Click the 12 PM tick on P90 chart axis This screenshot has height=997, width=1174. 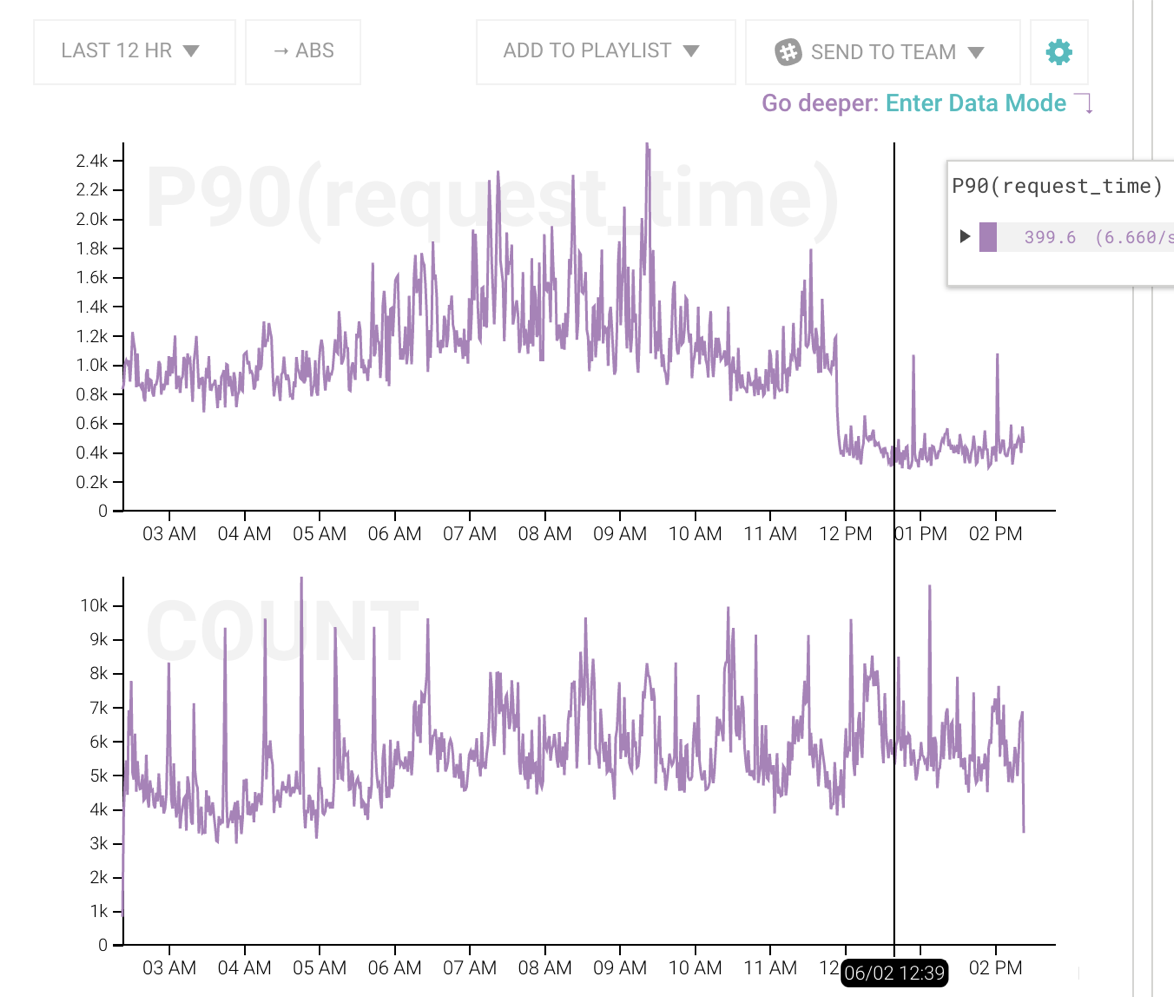[x=845, y=534]
